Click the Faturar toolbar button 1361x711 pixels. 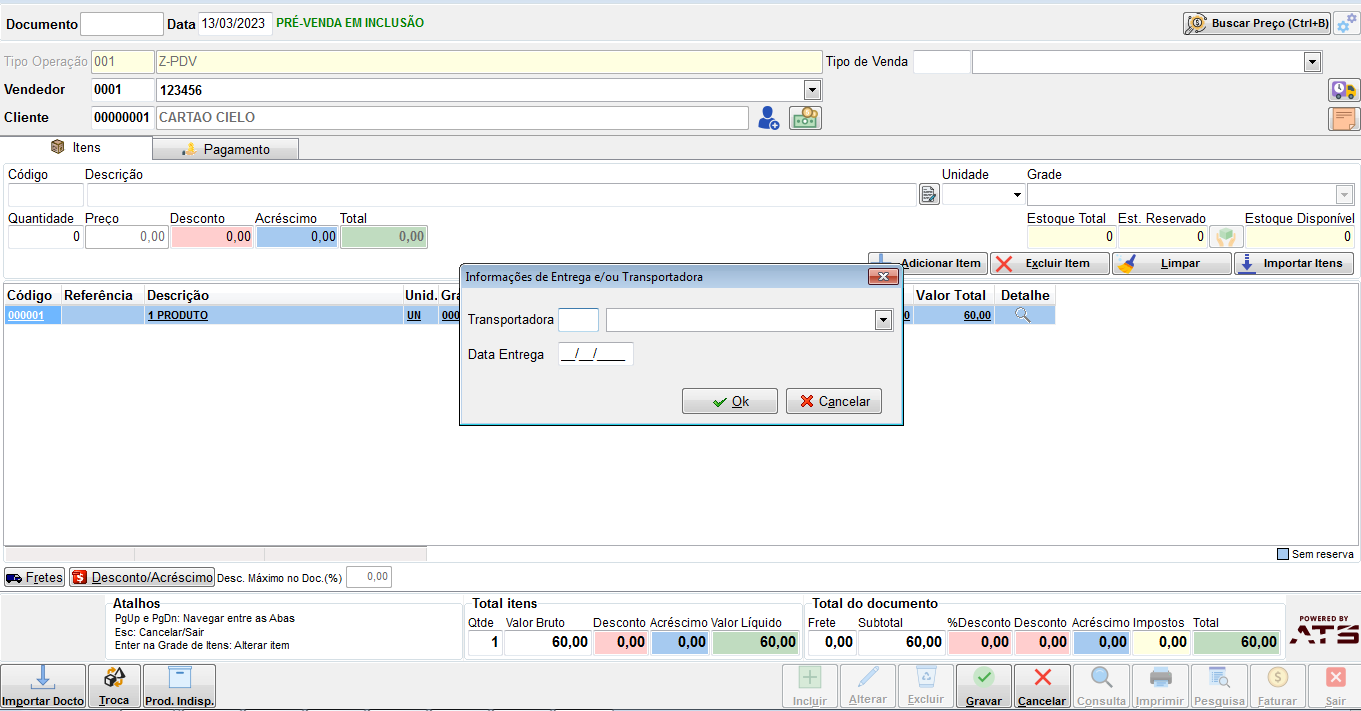pyautogui.click(x=1277, y=687)
